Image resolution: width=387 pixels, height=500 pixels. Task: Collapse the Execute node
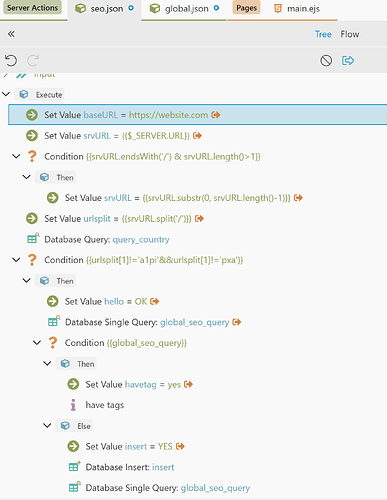click(6, 94)
